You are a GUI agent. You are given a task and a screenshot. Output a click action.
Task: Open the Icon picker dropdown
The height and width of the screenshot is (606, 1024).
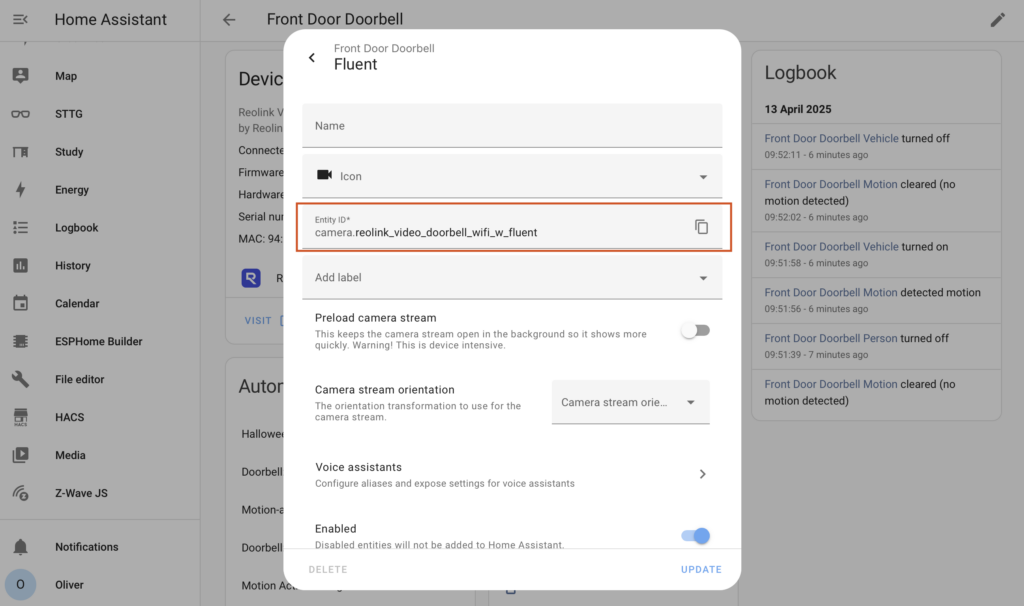pyautogui.click(x=512, y=176)
